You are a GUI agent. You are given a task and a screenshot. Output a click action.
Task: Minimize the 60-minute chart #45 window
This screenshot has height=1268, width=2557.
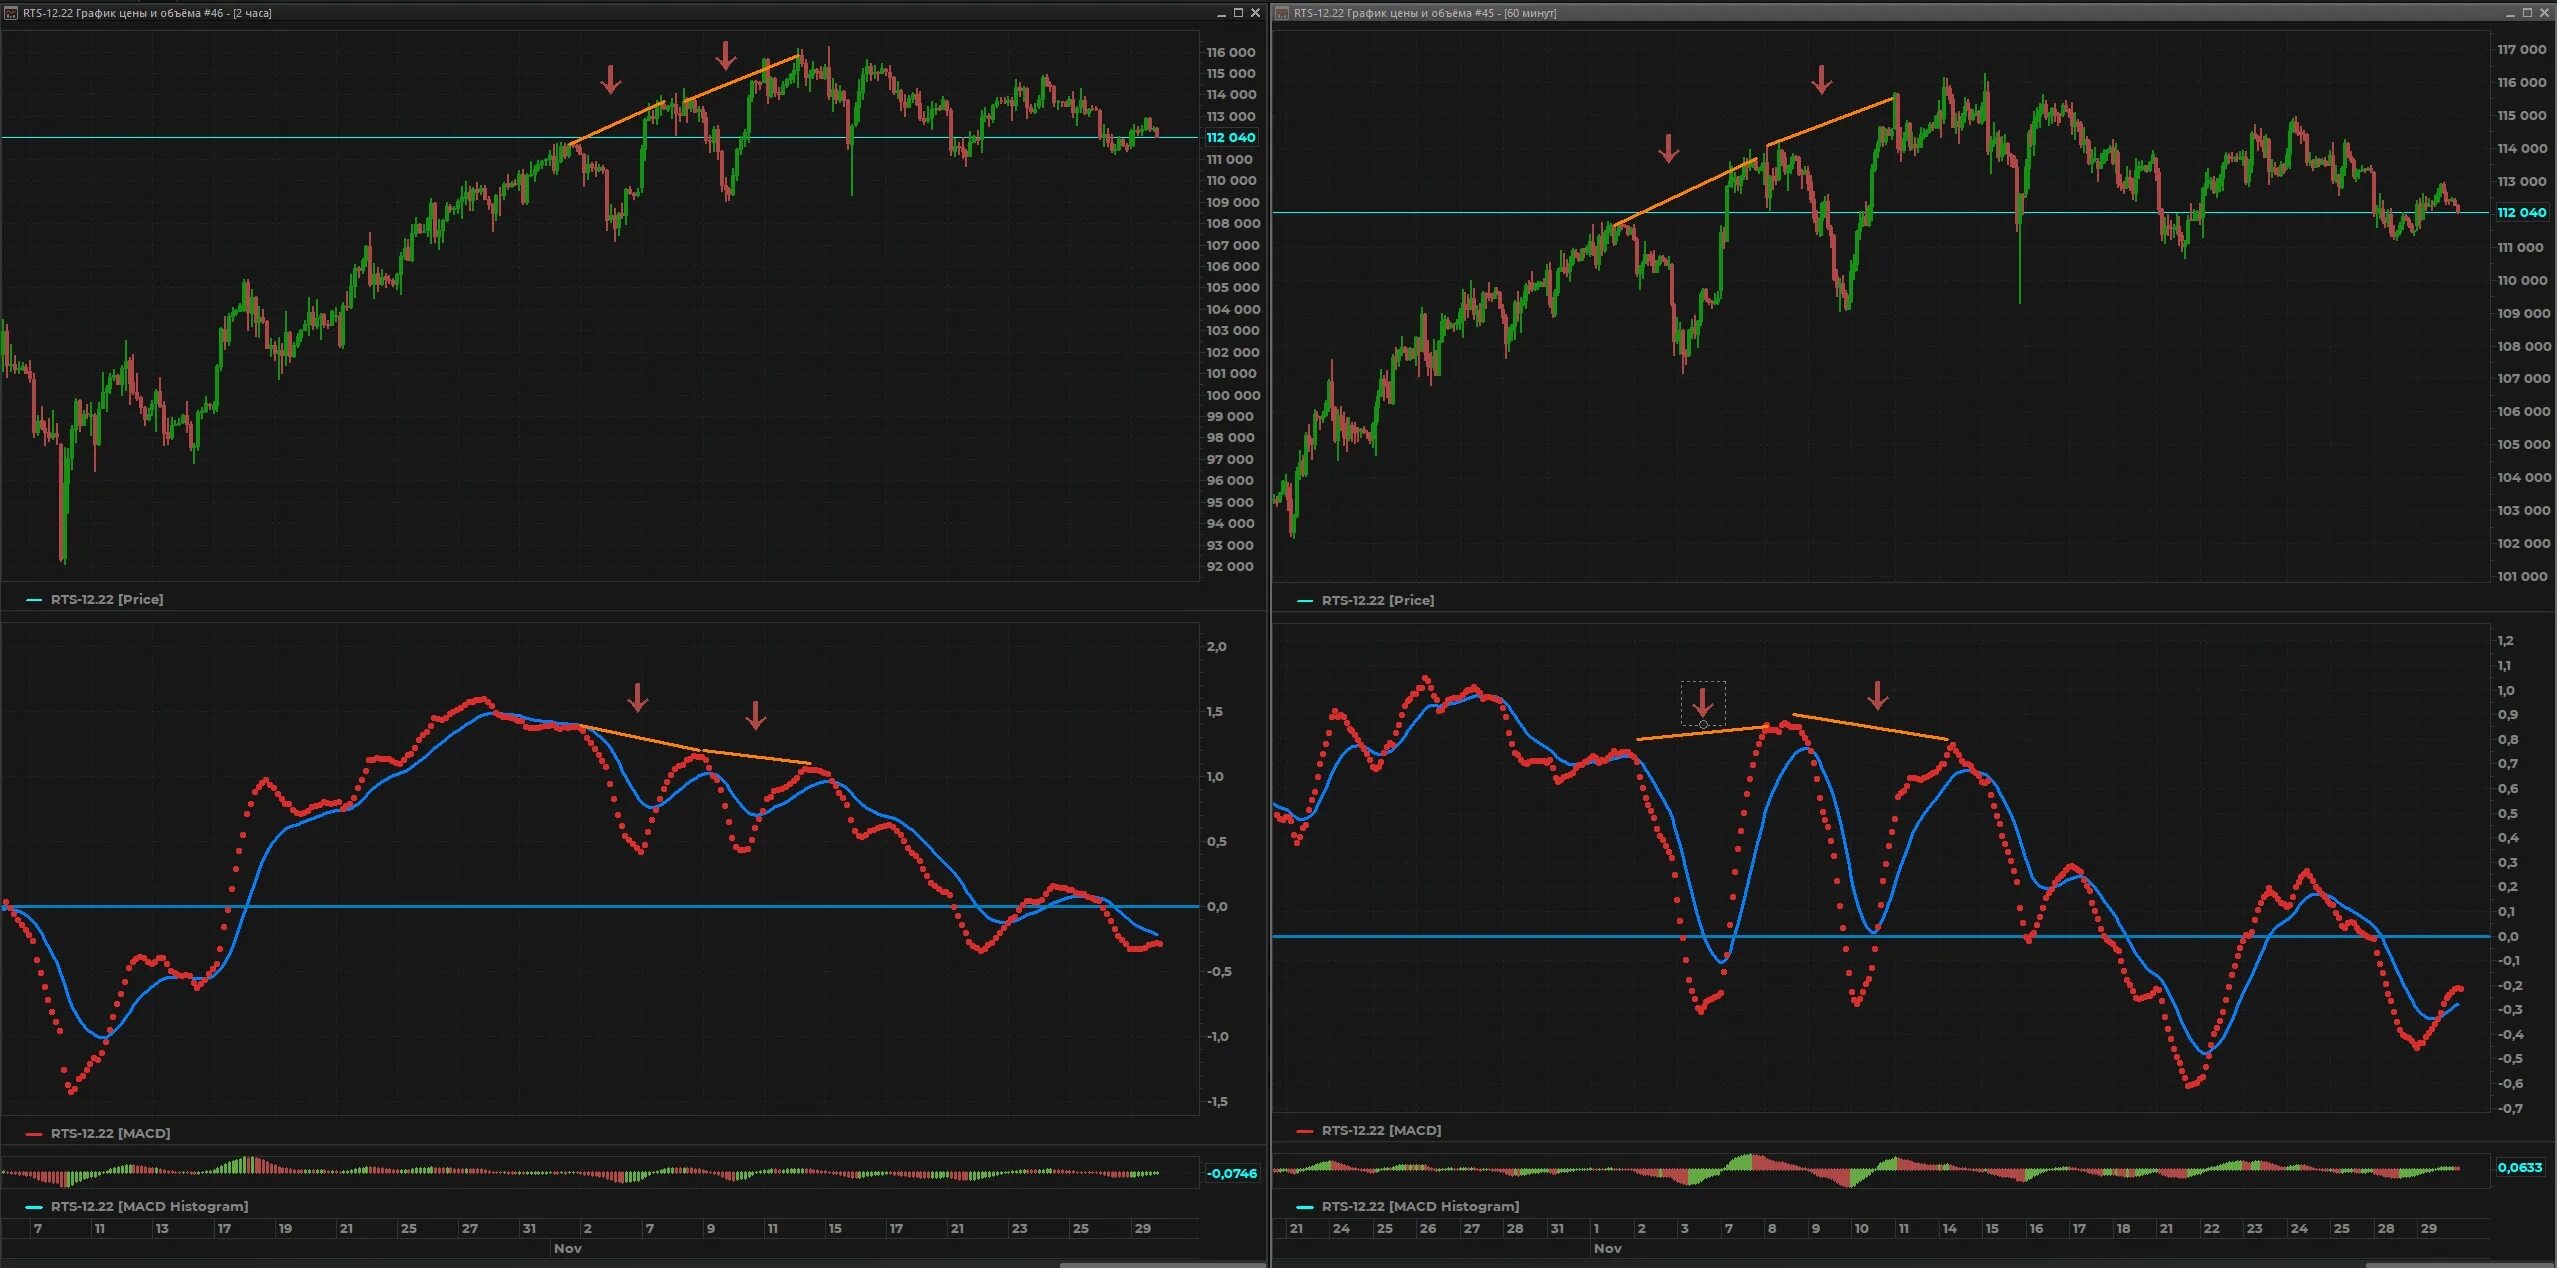coord(2510,13)
